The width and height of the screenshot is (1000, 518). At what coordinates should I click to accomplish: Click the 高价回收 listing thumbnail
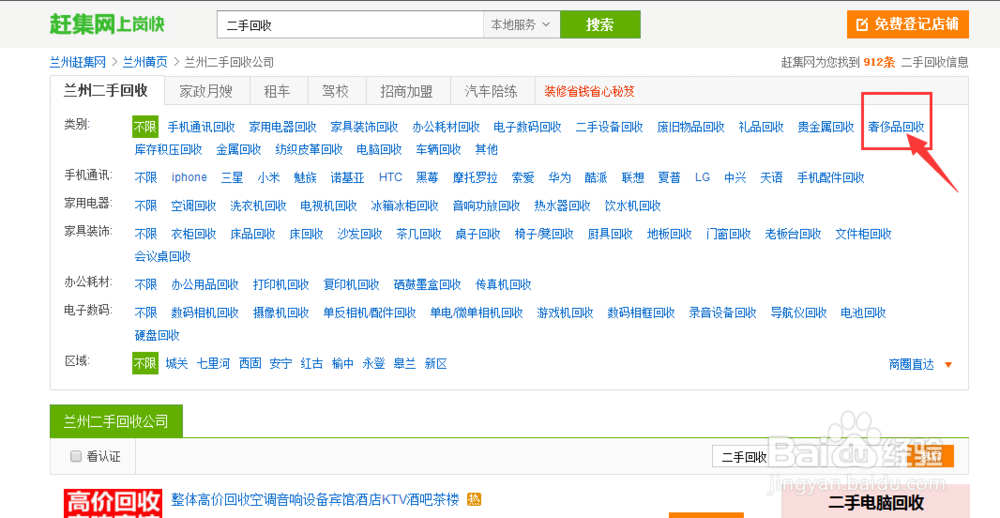tap(112, 503)
